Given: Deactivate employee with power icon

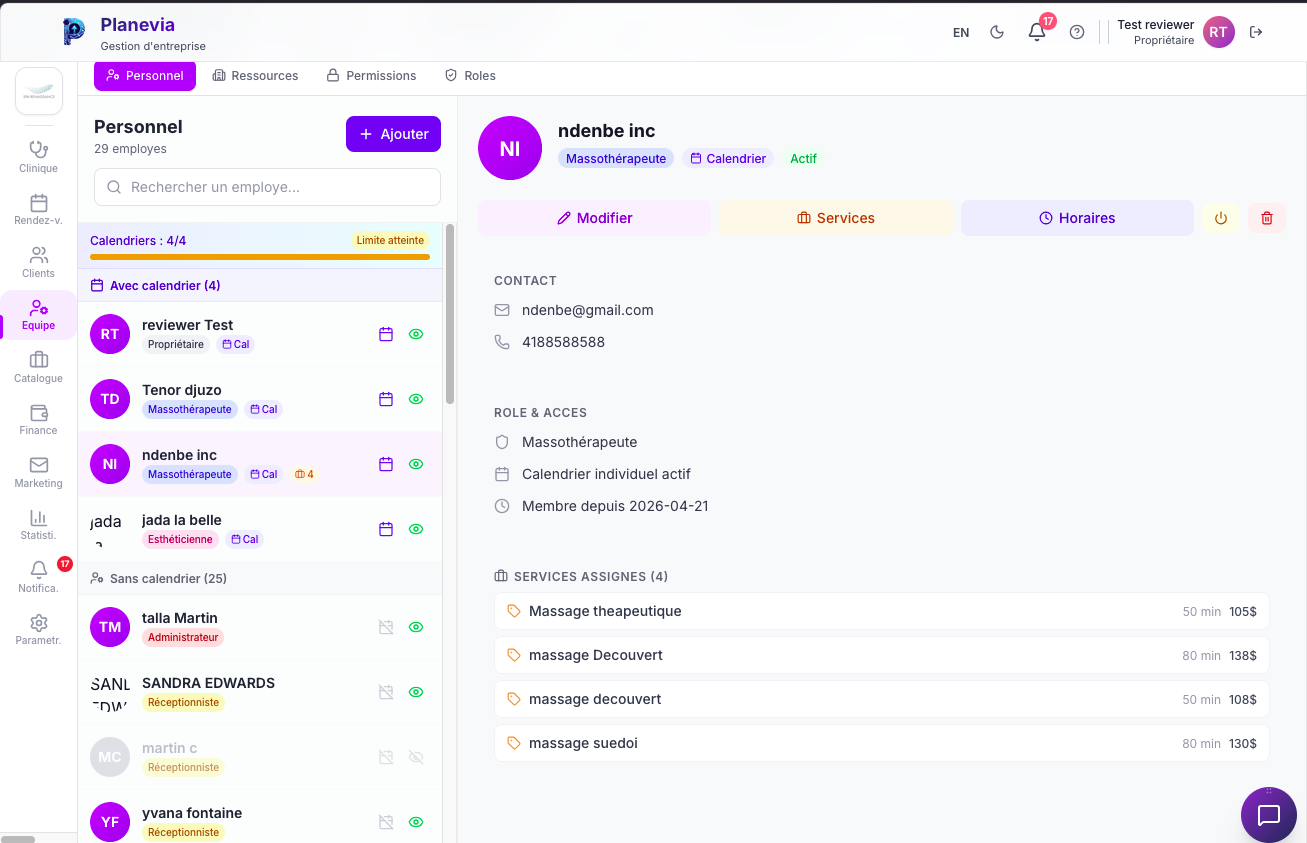Looking at the screenshot, I should 1221,218.
